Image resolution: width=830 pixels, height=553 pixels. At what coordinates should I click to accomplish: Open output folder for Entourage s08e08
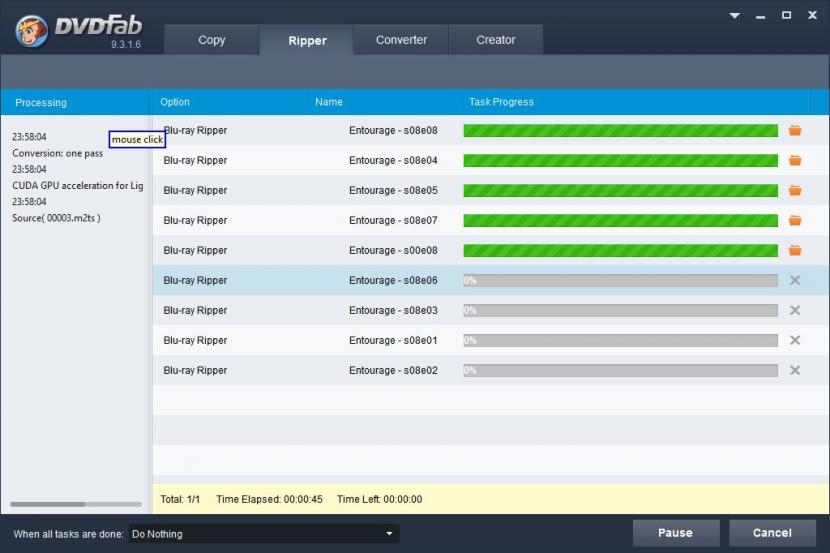(x=795, y=130)
